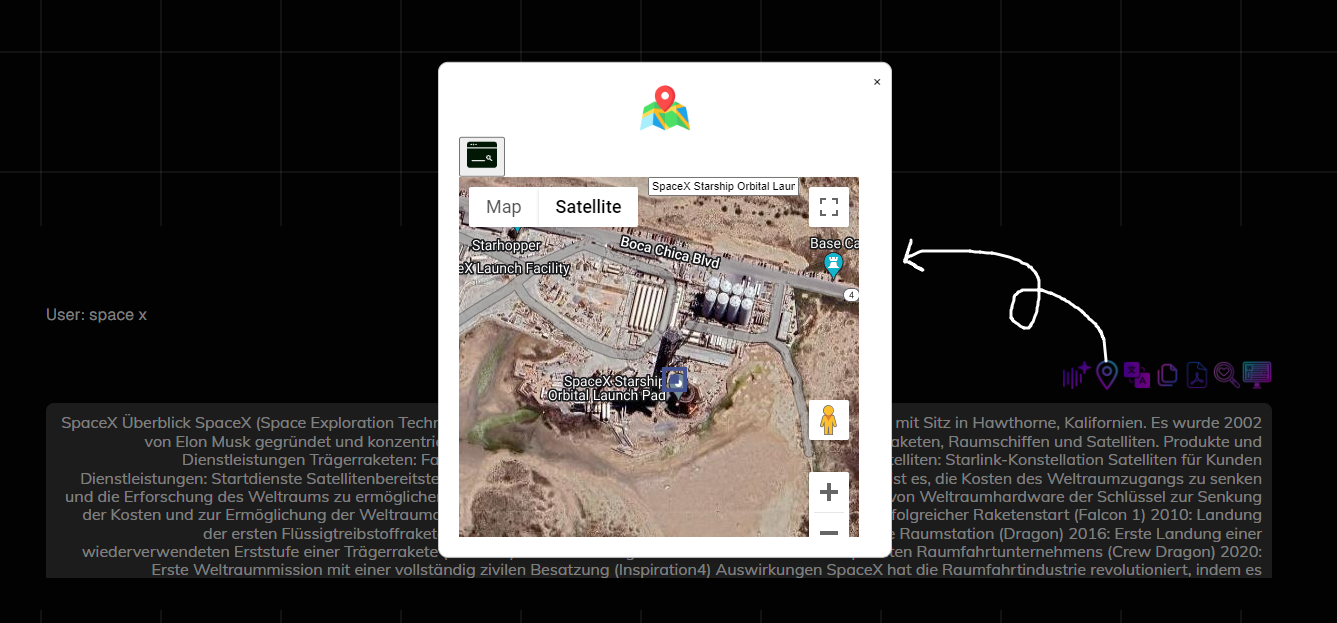Open the map location pin icon
This screenshot has width=1337, height=623.
(x=1106, y=375)
